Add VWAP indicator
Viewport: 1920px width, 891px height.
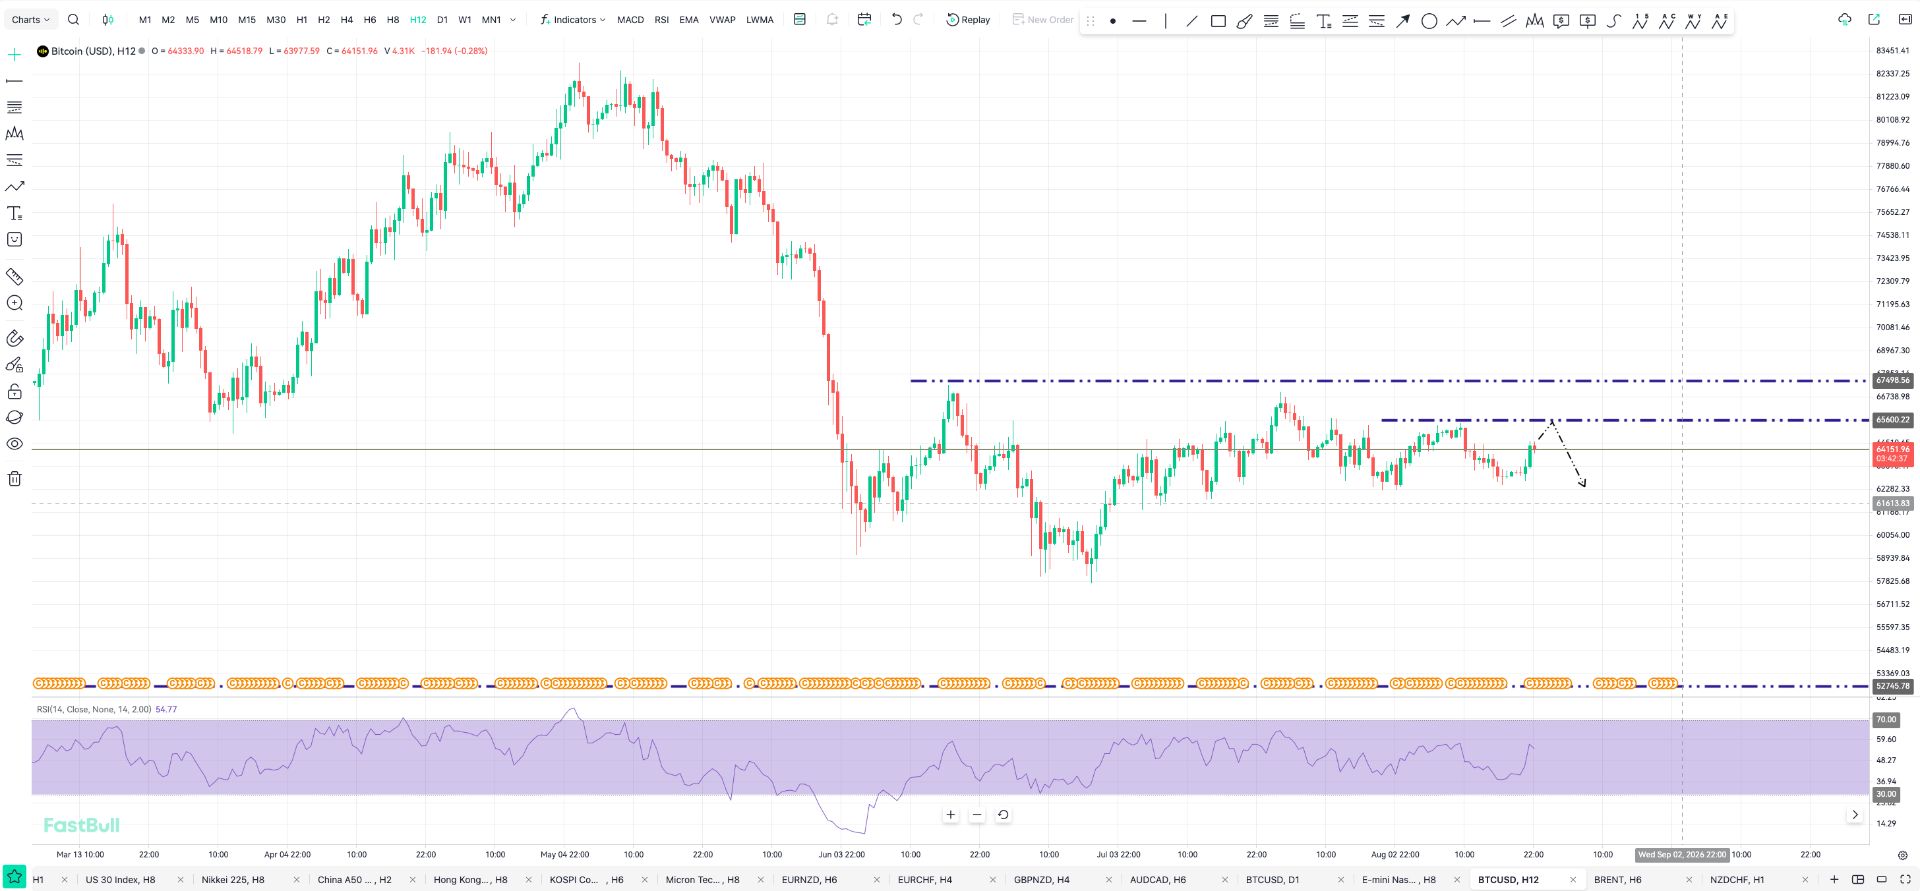coord(722,20)
